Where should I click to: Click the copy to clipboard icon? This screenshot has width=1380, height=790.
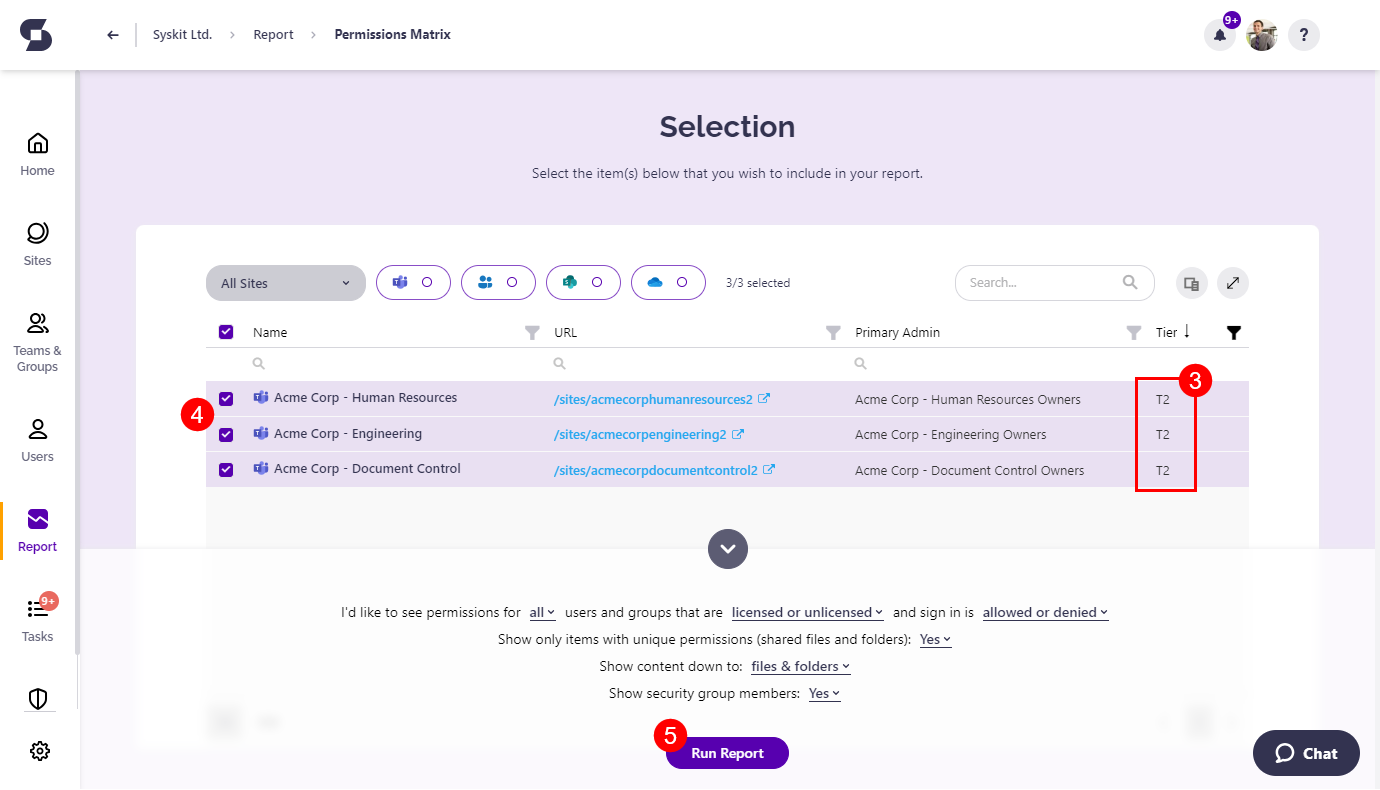pos(1191,283)
